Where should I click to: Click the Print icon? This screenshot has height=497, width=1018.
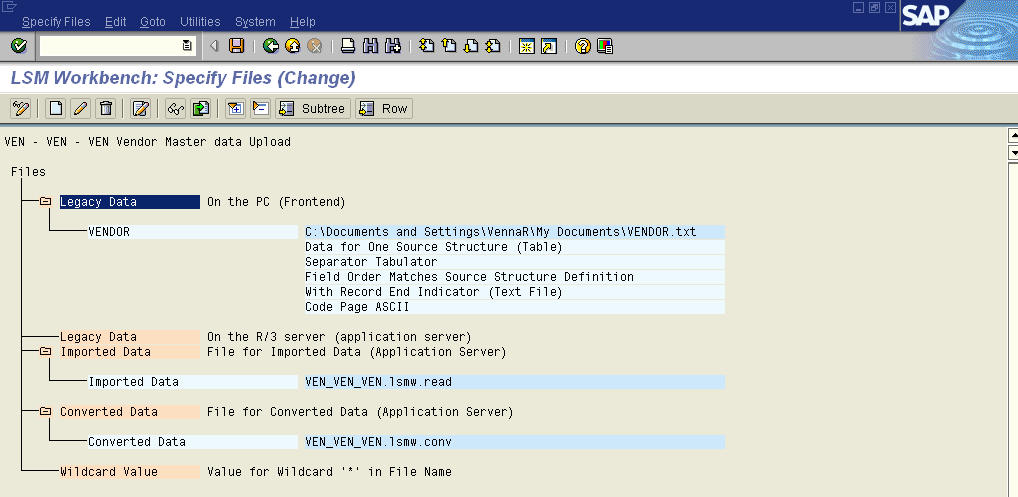[x=348, y=46]
